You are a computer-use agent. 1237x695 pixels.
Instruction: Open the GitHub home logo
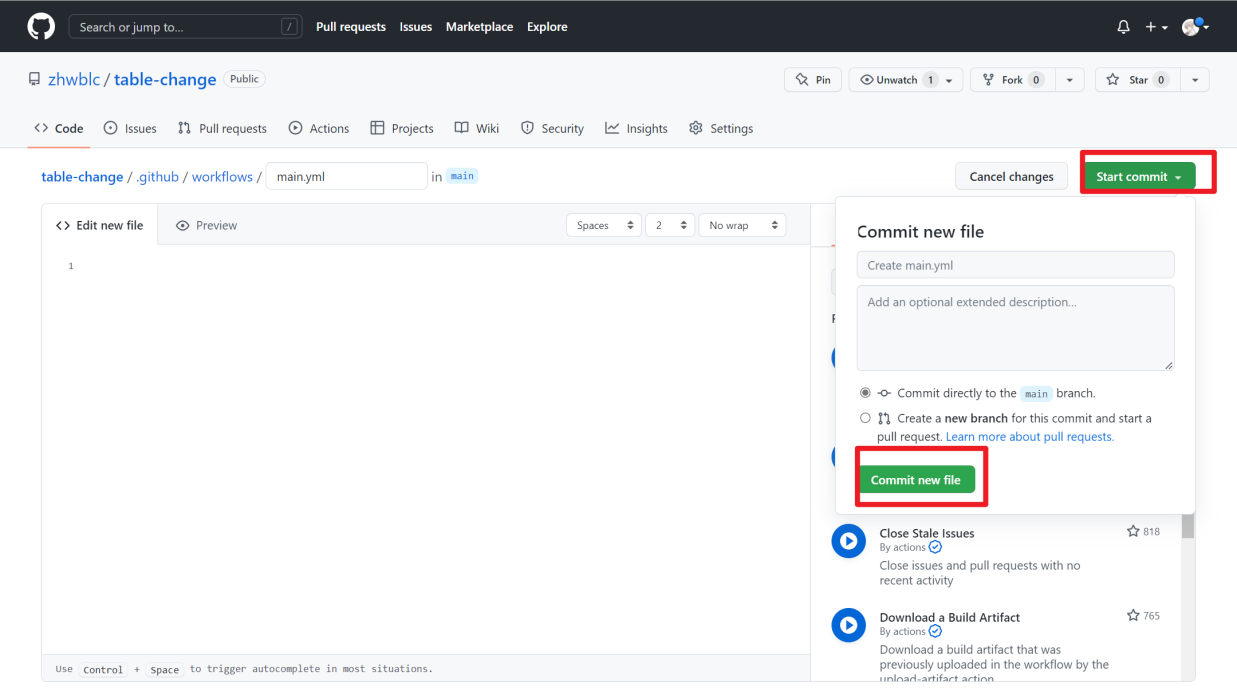click(41, 27)
